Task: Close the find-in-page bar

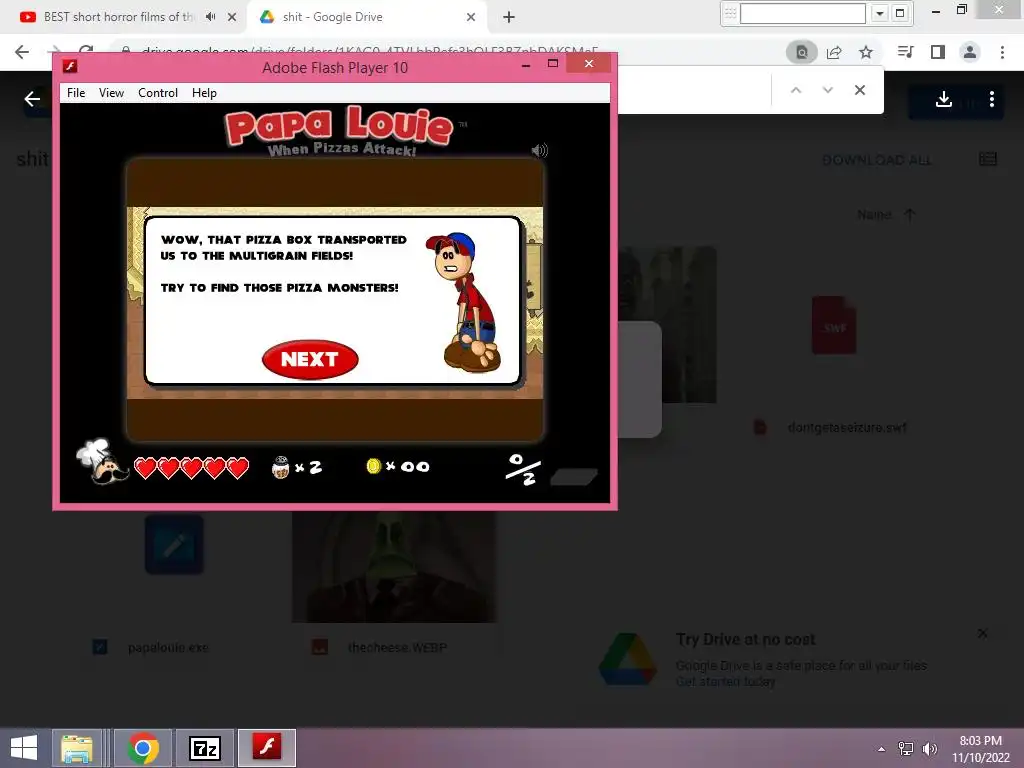Action: tap(860, 90)
